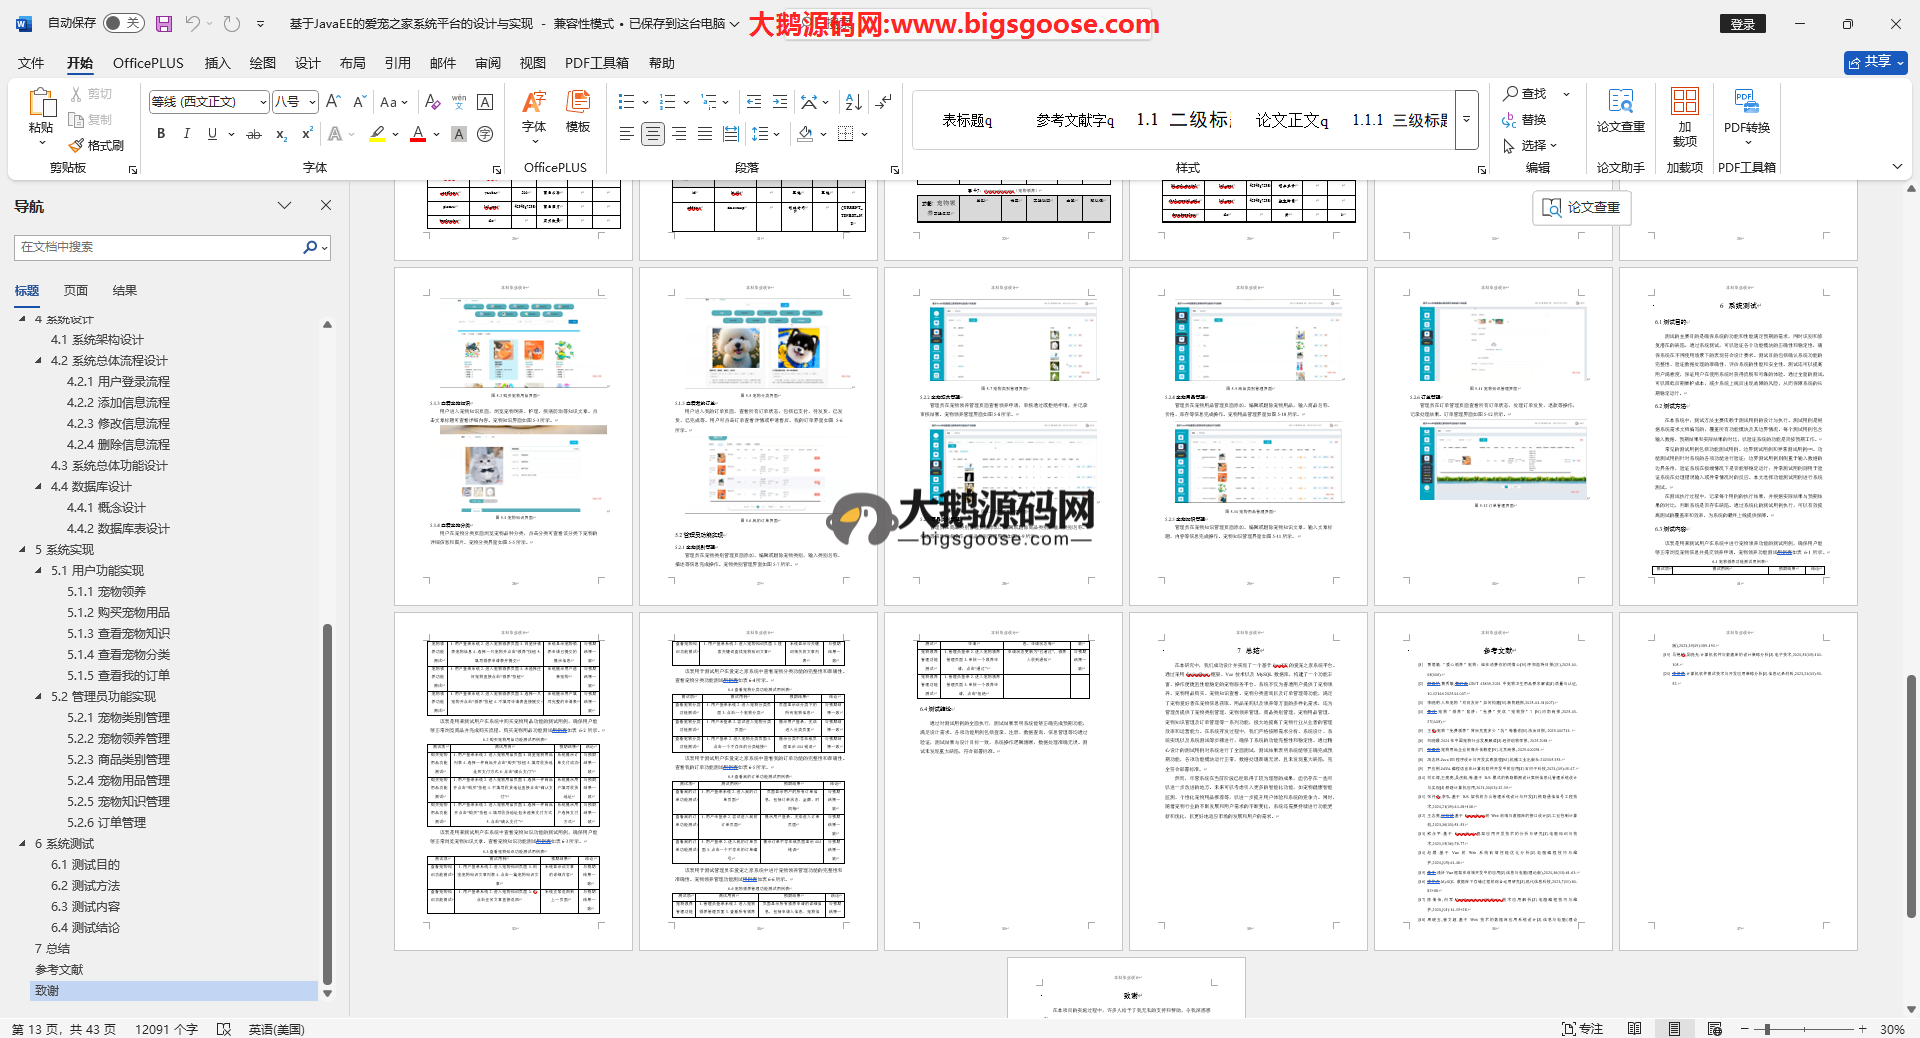Screen dimensions: 1920x1038
Task: Open the 插入 ribbon tab
Action: 217,63
